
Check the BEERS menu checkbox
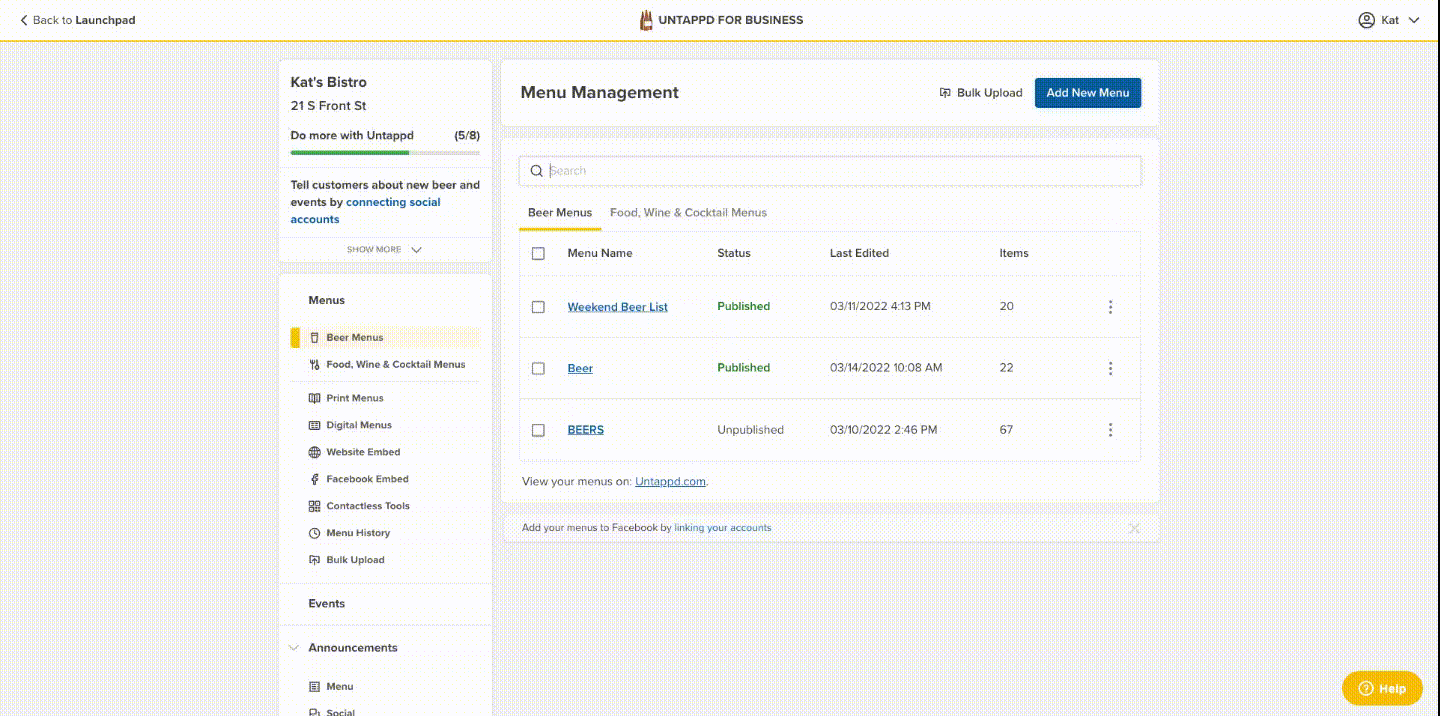(538, 430)
